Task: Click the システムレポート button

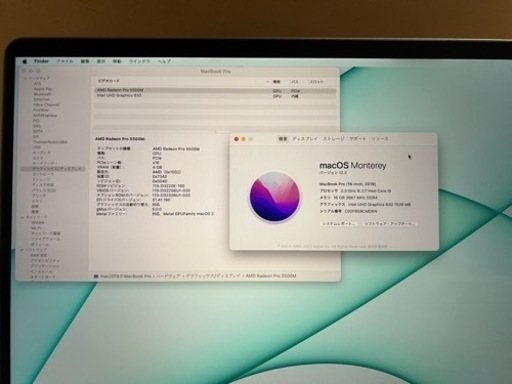Action: coord(339,224)
